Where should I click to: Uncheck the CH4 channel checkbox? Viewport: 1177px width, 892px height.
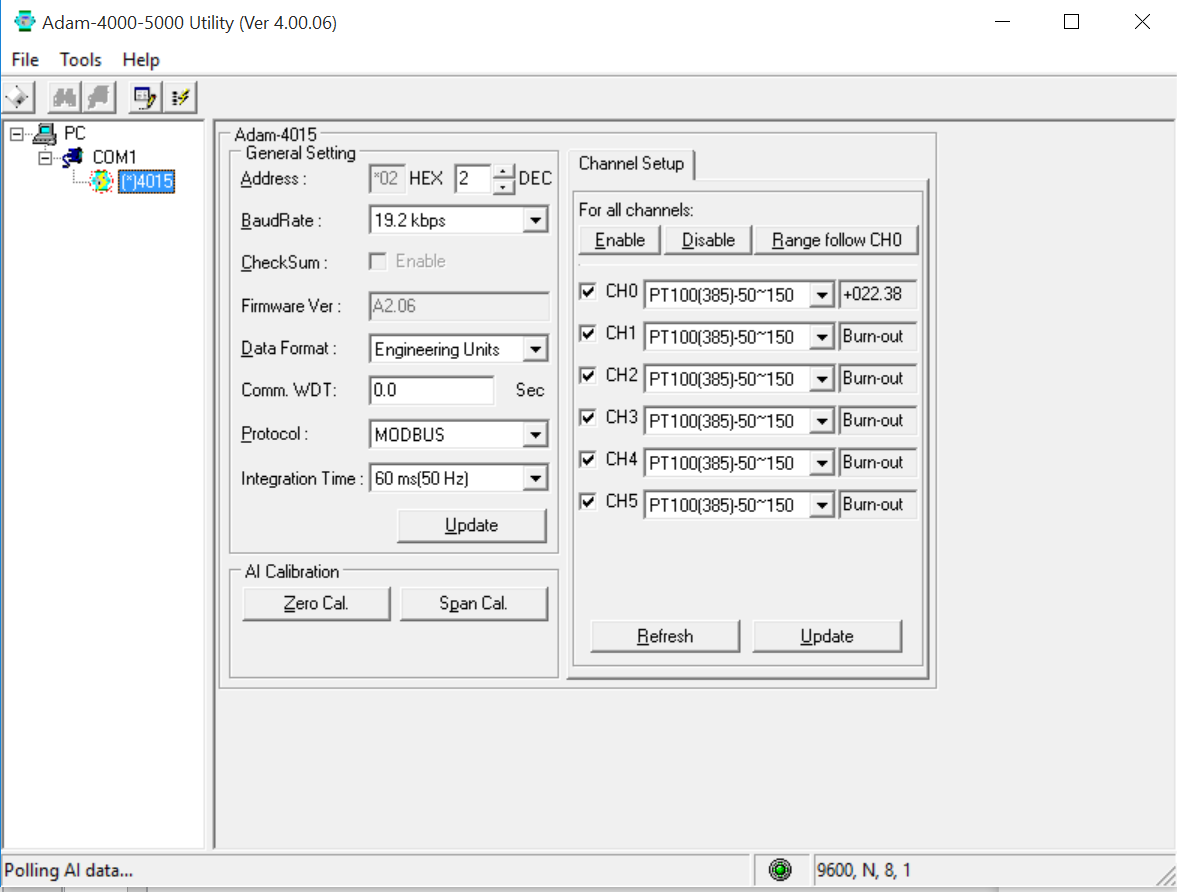coord(588,460)
